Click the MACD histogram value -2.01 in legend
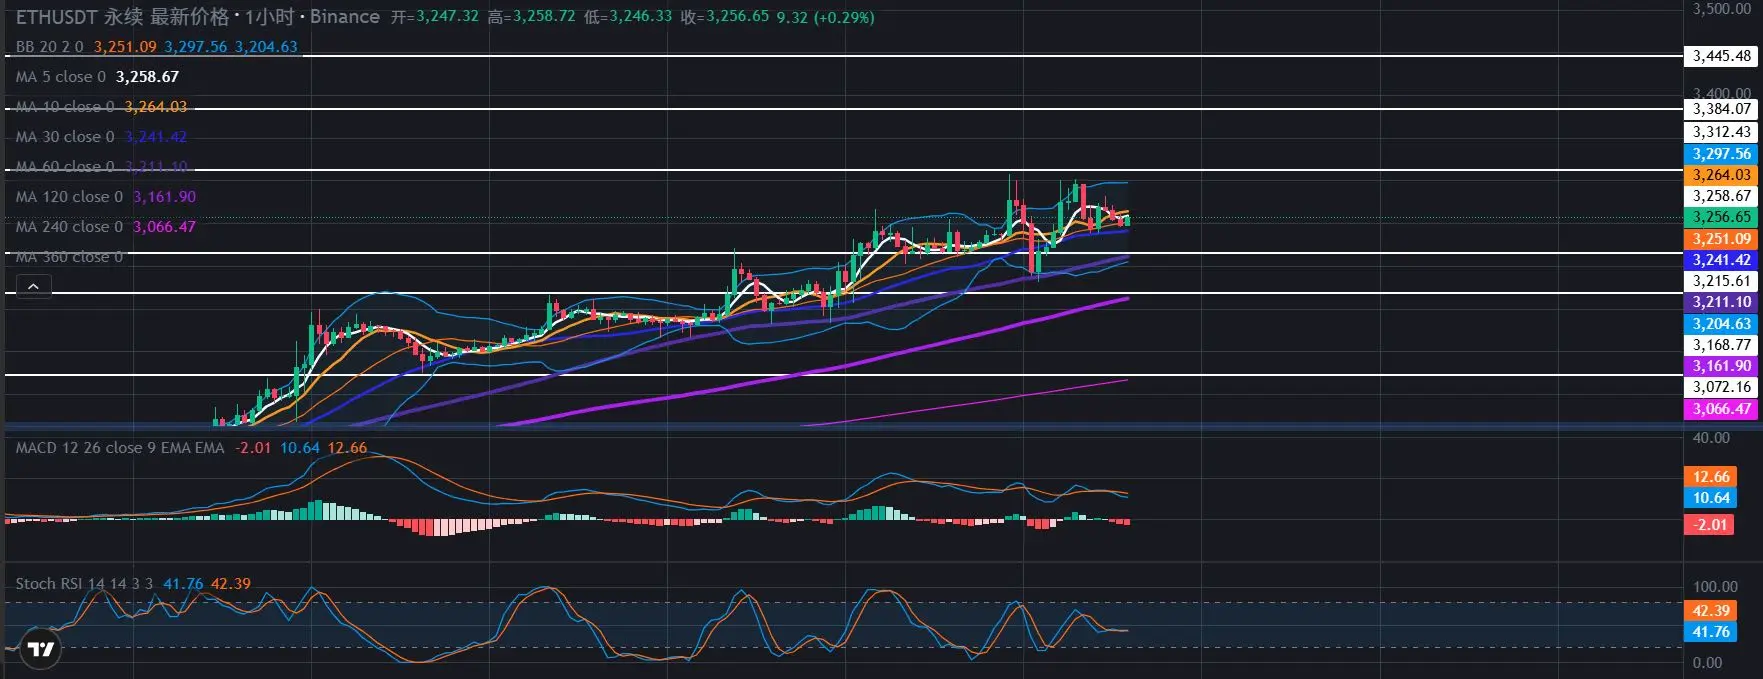The image size is (1763, 679). [253, 448]
